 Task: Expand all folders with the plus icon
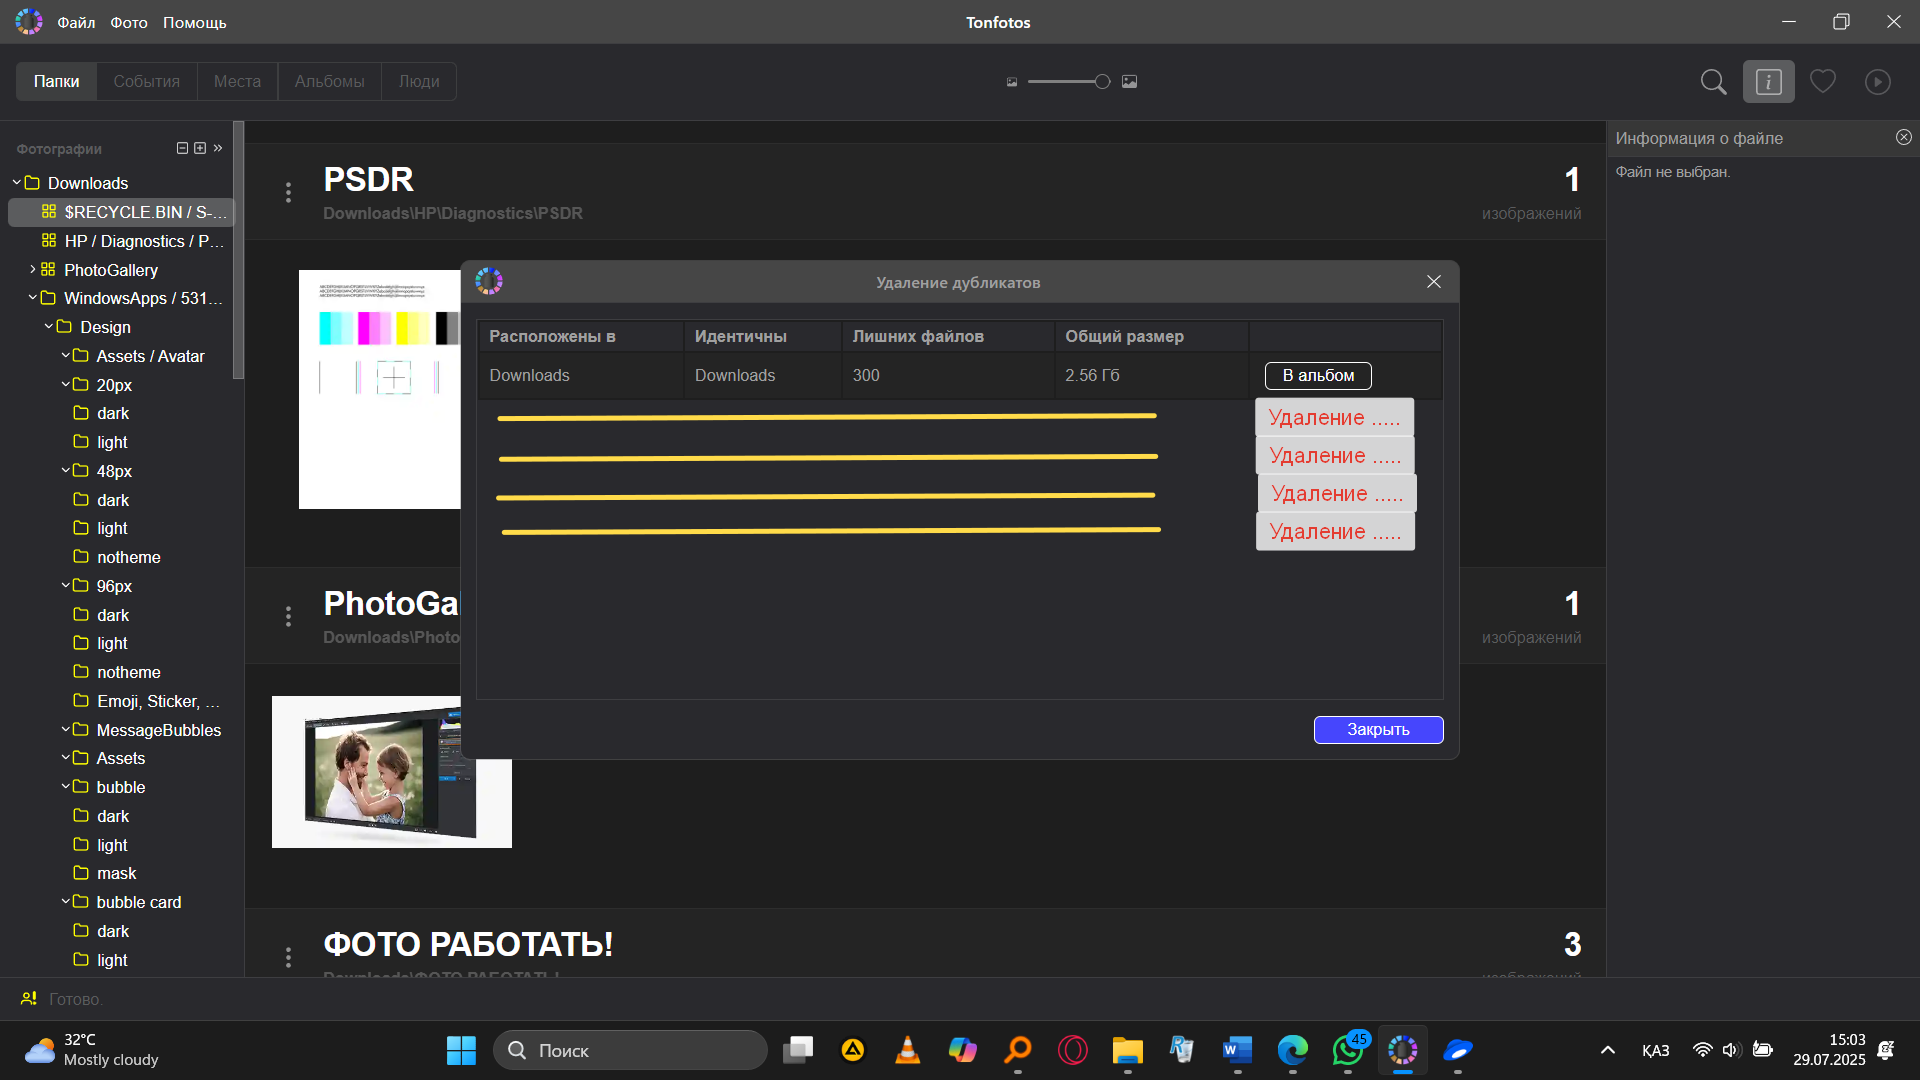[200, 148]
